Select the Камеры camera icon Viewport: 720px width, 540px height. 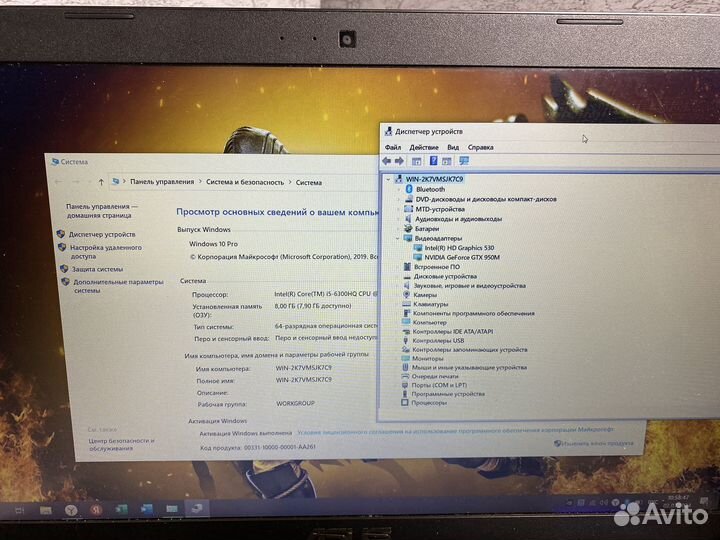click(x=406, y=295)
